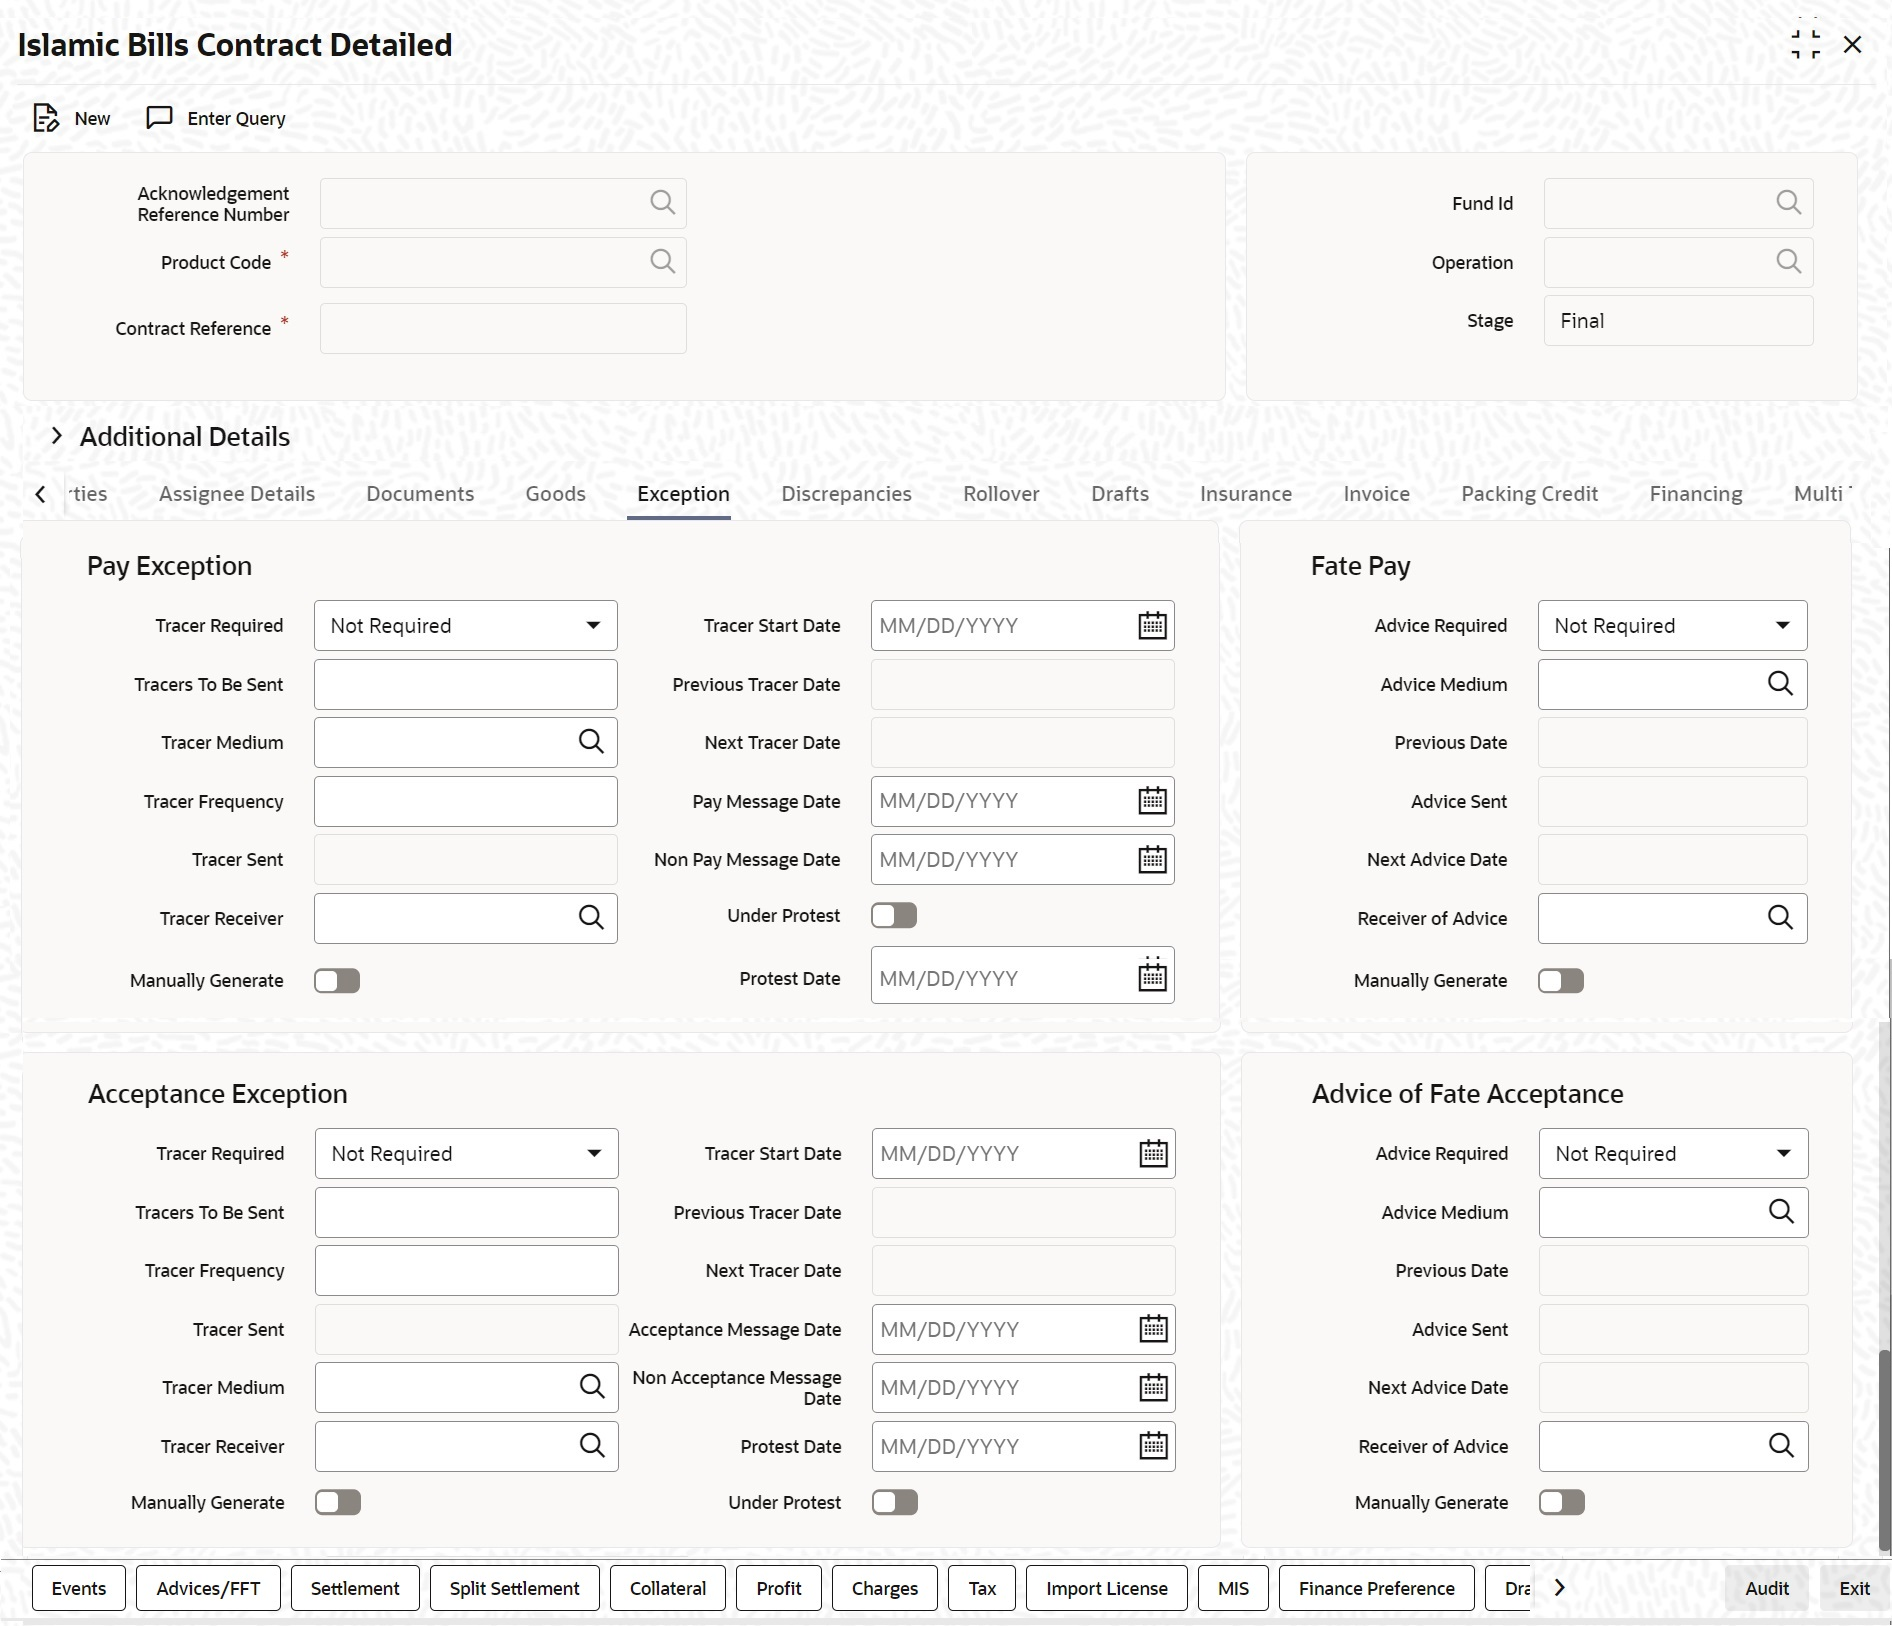Switch to the Rollover tab
The image size is (1892, 1626).
1001,494
